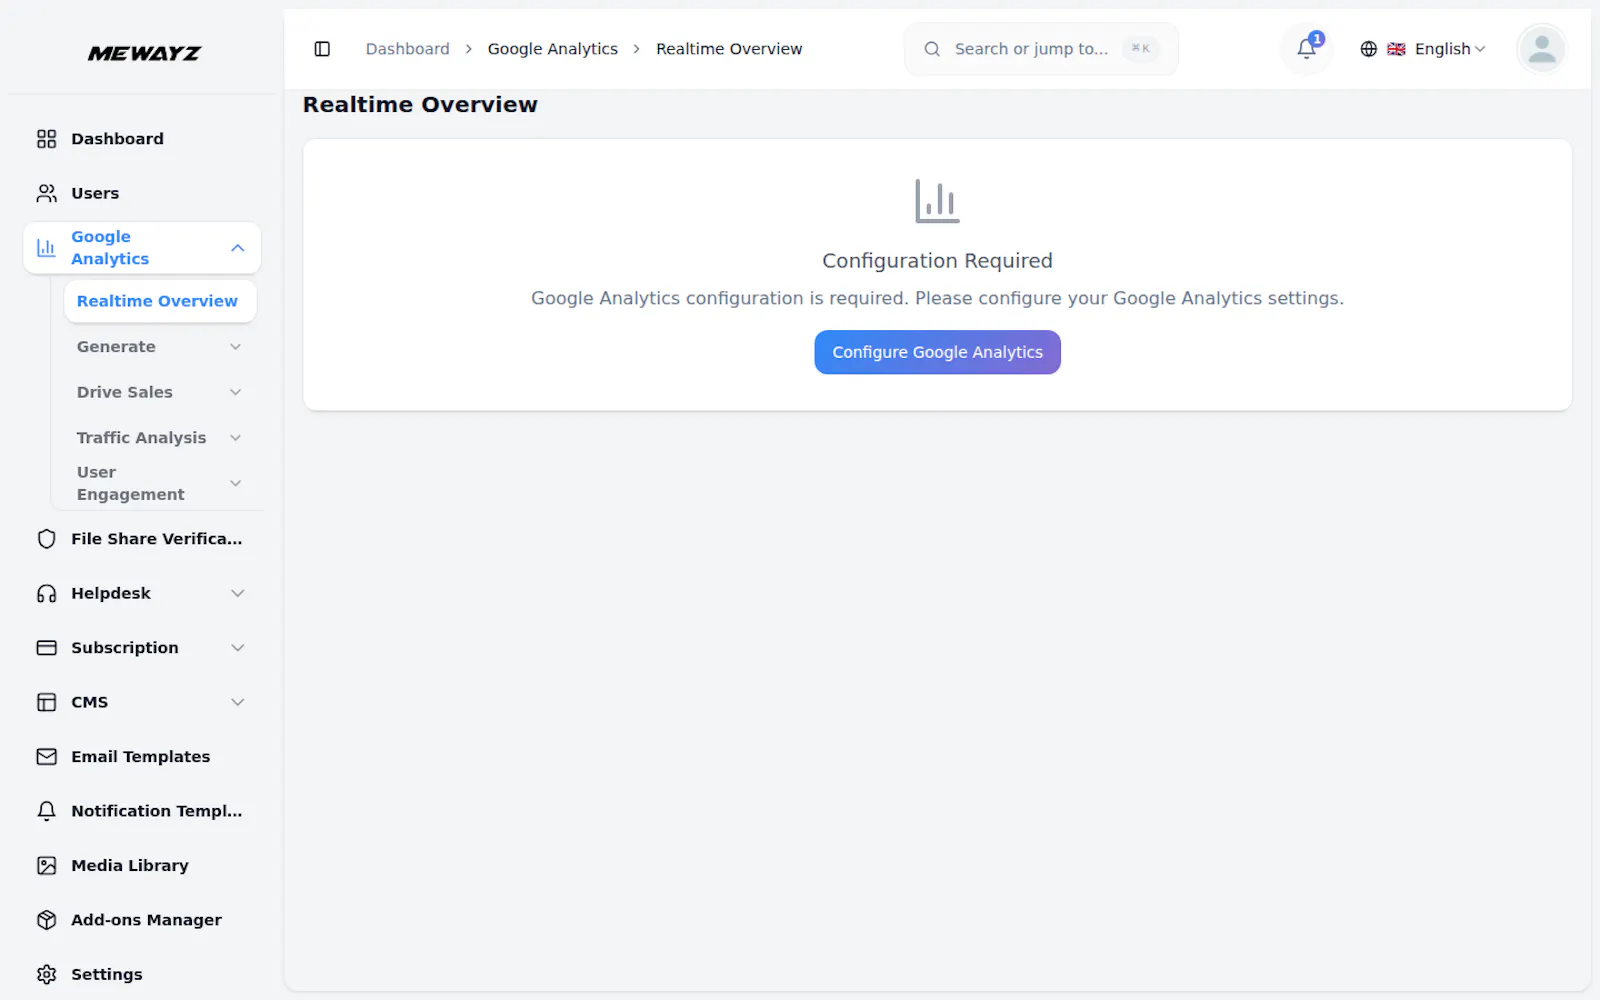Collapse the Google Analytics menu chevron
This screenshot has width=1600, height=1000.
click(x=237, y=248)
